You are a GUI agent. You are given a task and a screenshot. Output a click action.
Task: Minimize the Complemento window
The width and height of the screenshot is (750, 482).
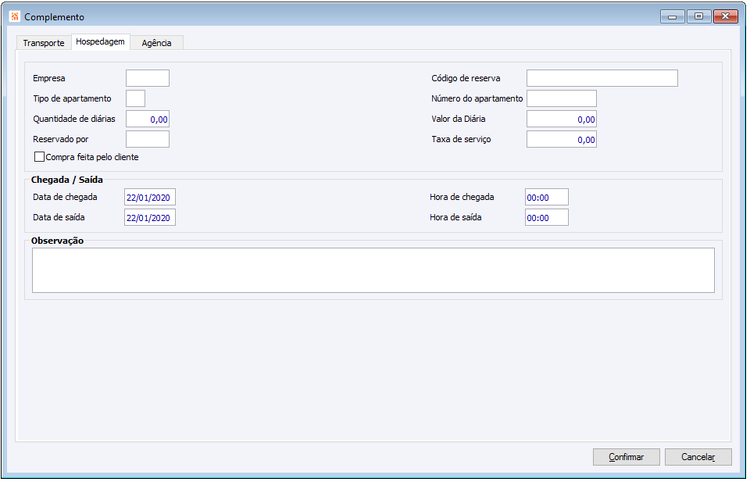[673, 17]
